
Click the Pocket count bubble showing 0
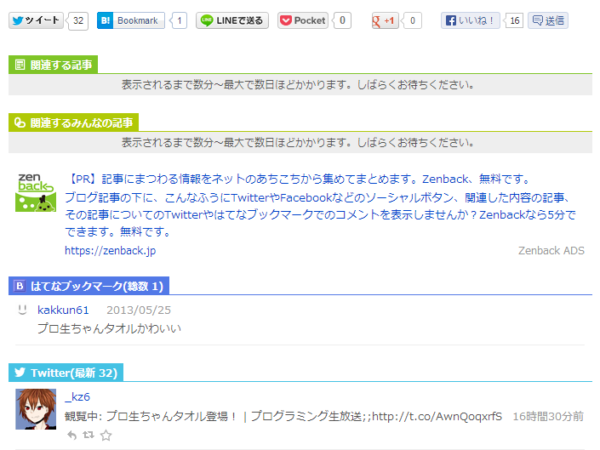pos(342,20)
